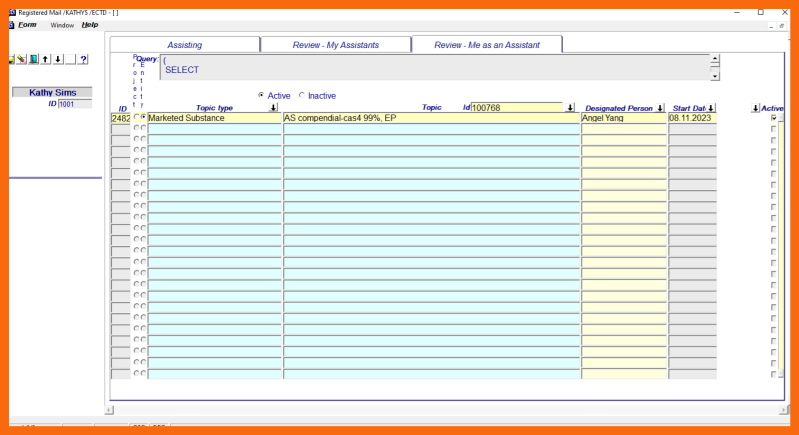Select Review - Me as an Assistant tab
This screenshot has width=799, height=435.
[487, 45]
